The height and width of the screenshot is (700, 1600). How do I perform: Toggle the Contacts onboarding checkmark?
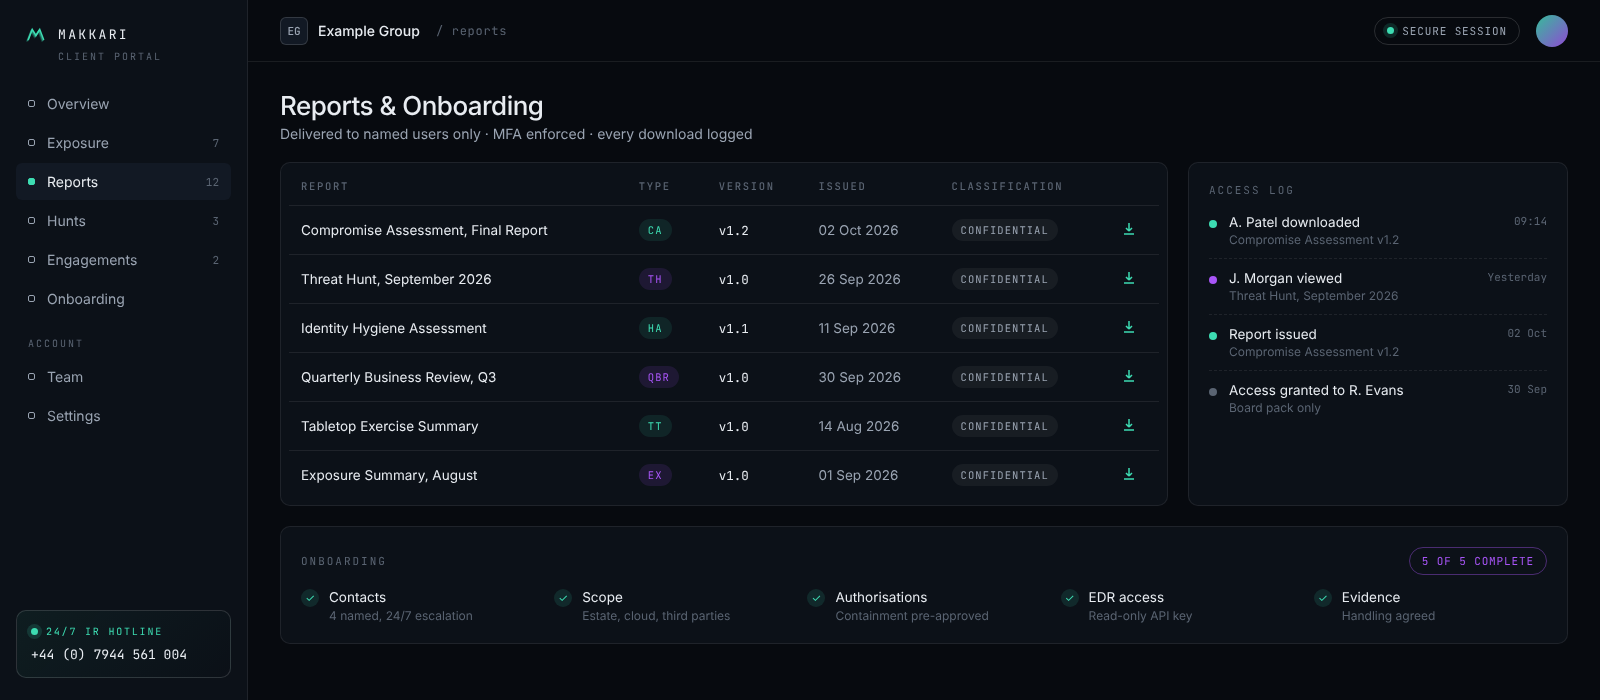(x=310, y=598)
